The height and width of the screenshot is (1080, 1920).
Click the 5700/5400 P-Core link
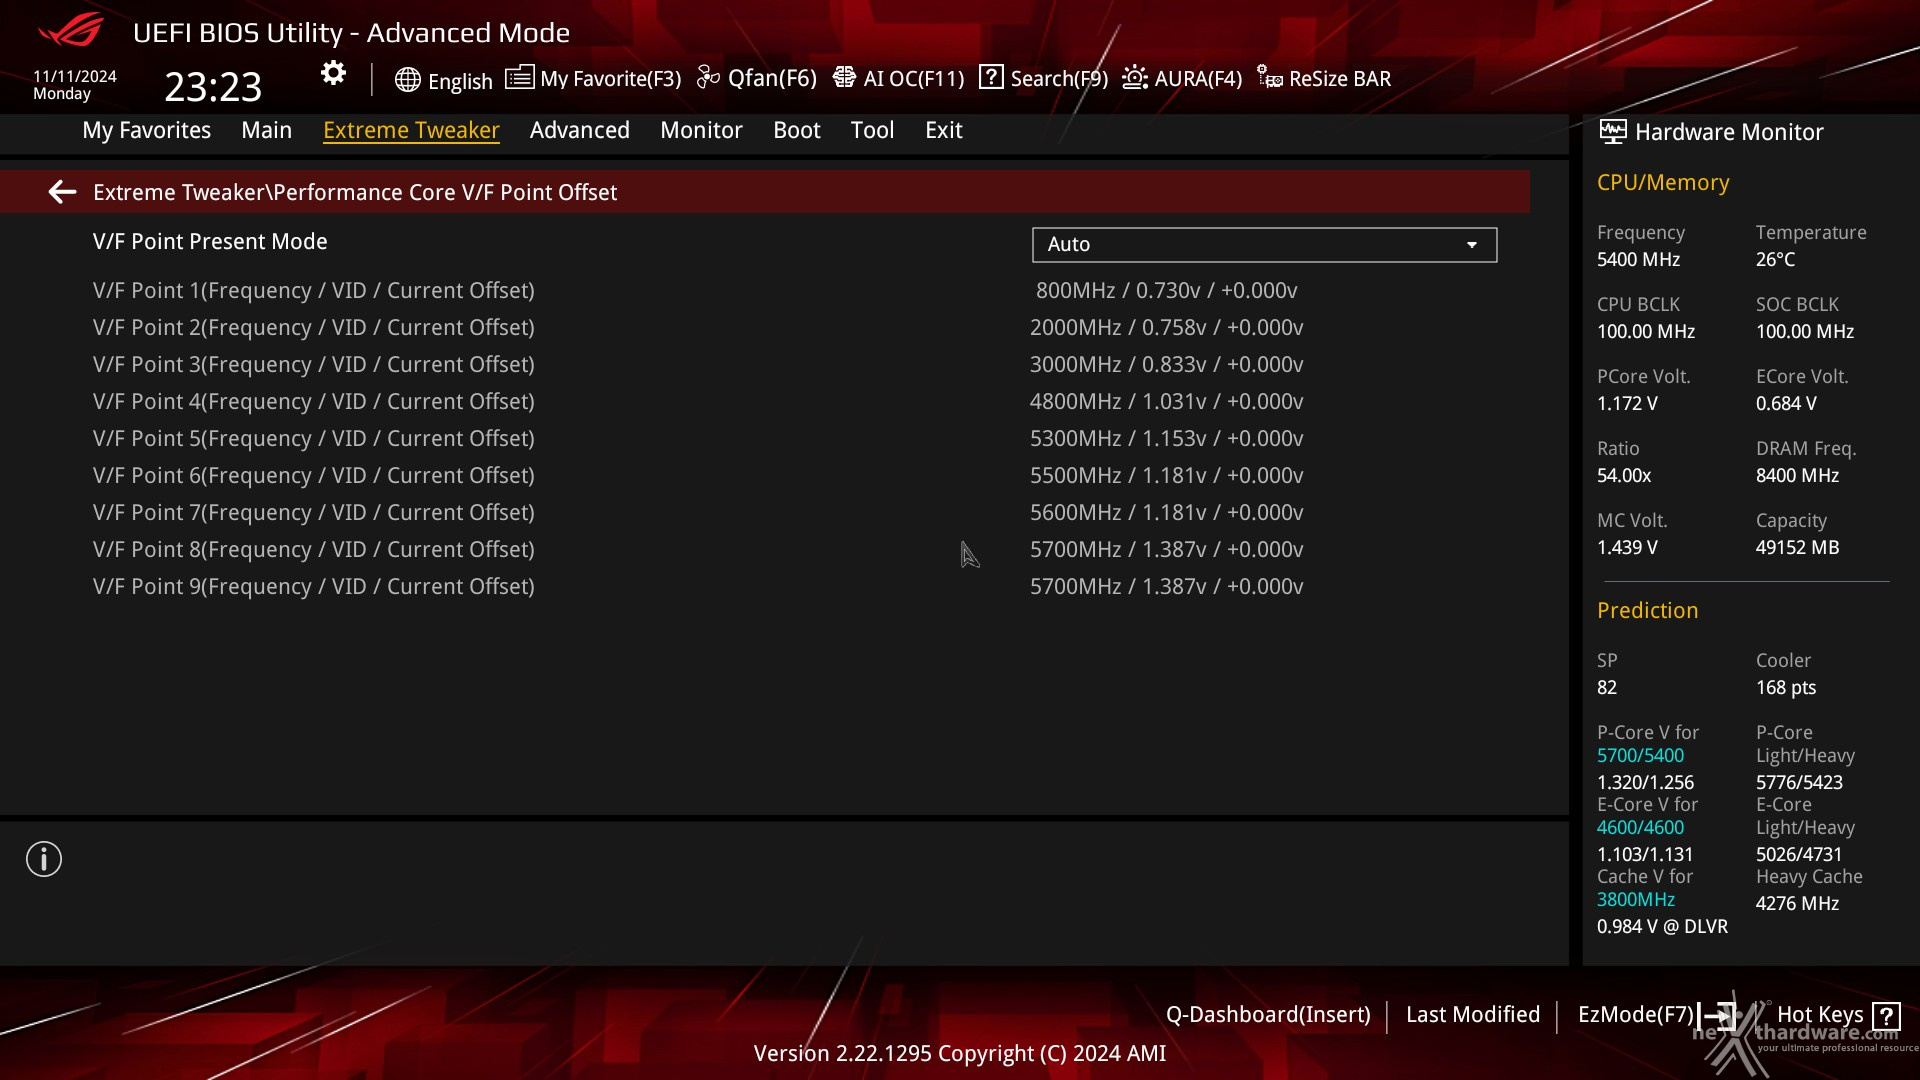[x=1640, y=756]
